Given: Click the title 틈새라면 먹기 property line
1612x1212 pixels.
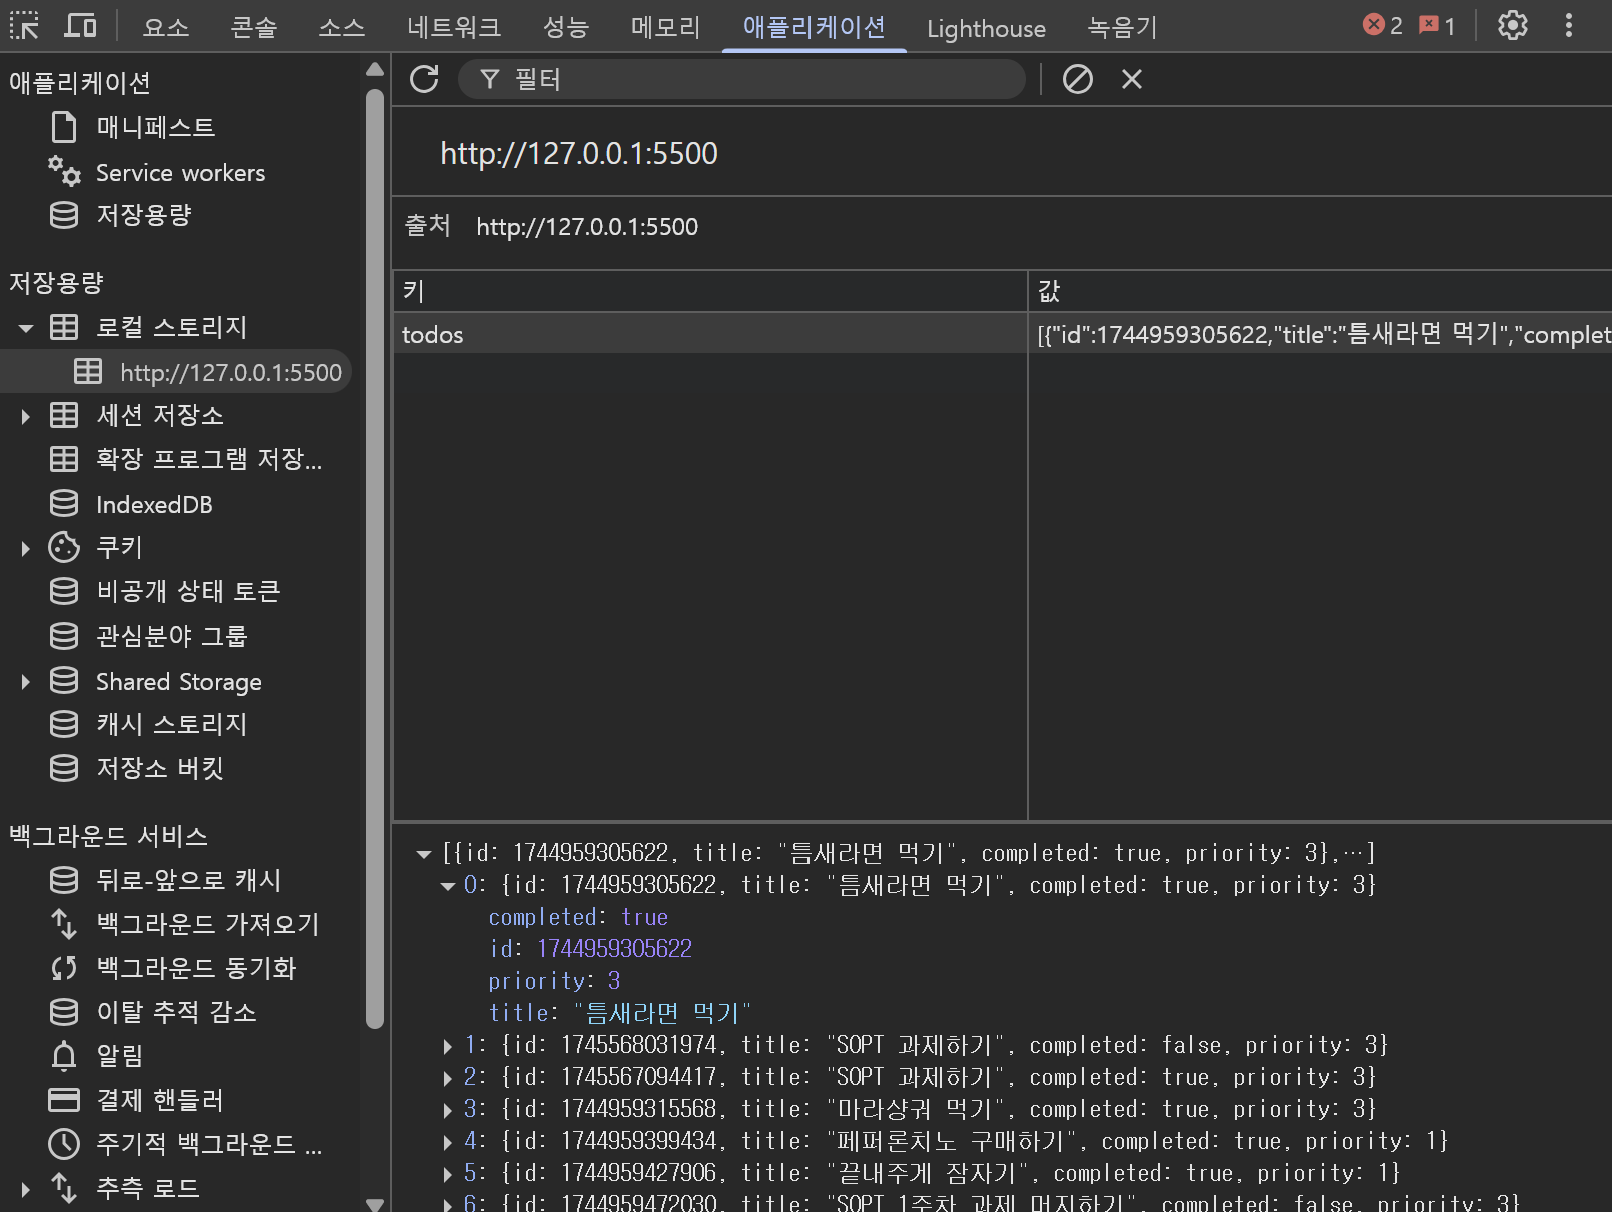Looking at the screenshot, I should pos(620,1013).
